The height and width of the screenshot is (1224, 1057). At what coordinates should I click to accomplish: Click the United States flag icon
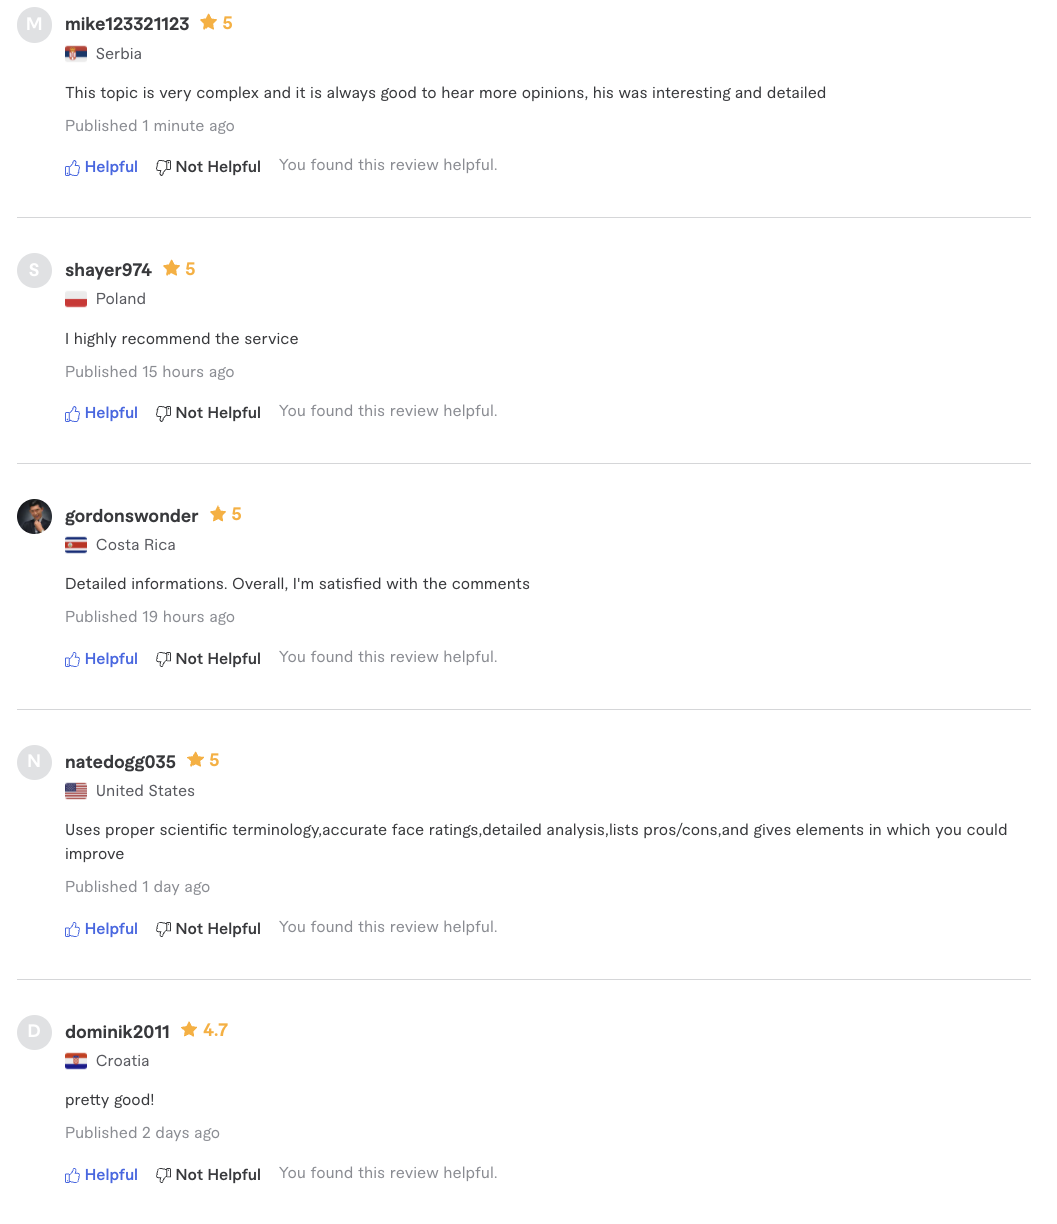click(76, 791)
